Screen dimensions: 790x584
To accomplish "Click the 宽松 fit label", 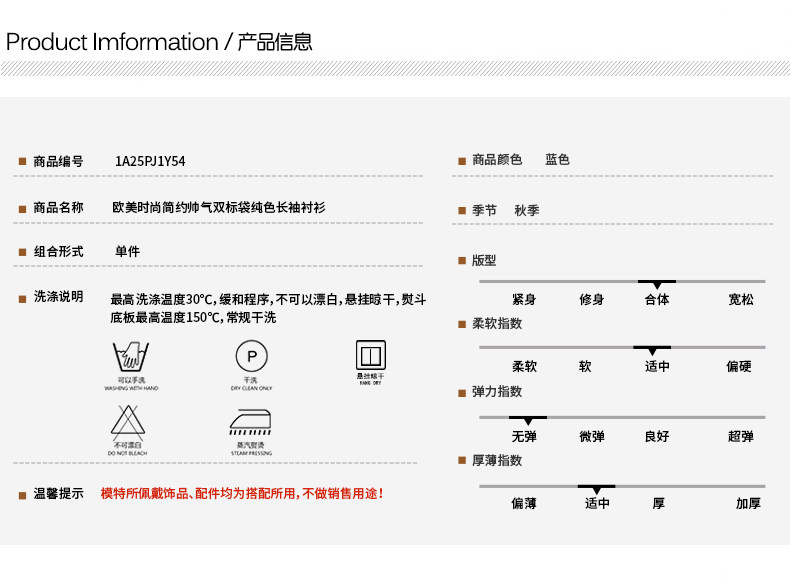I will pos(741,299).
